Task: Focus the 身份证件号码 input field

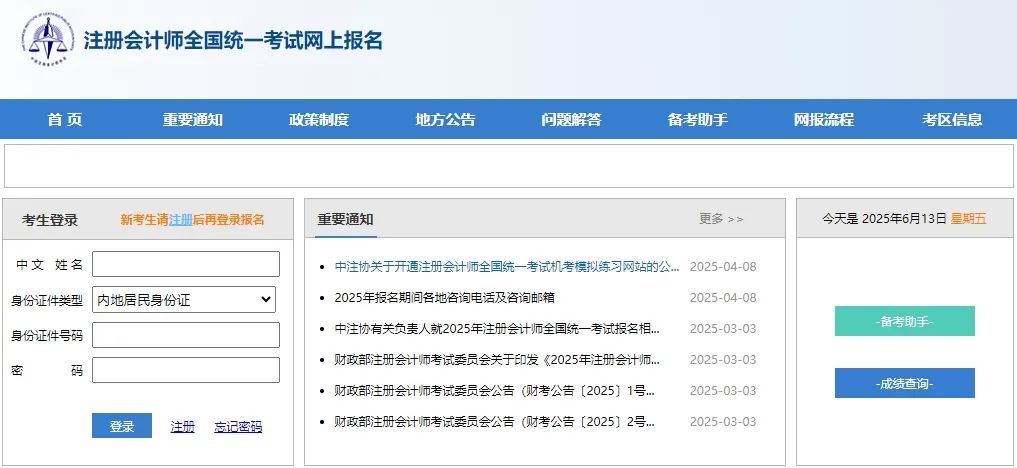Action: pyautogui.click(x=185, y=335)
